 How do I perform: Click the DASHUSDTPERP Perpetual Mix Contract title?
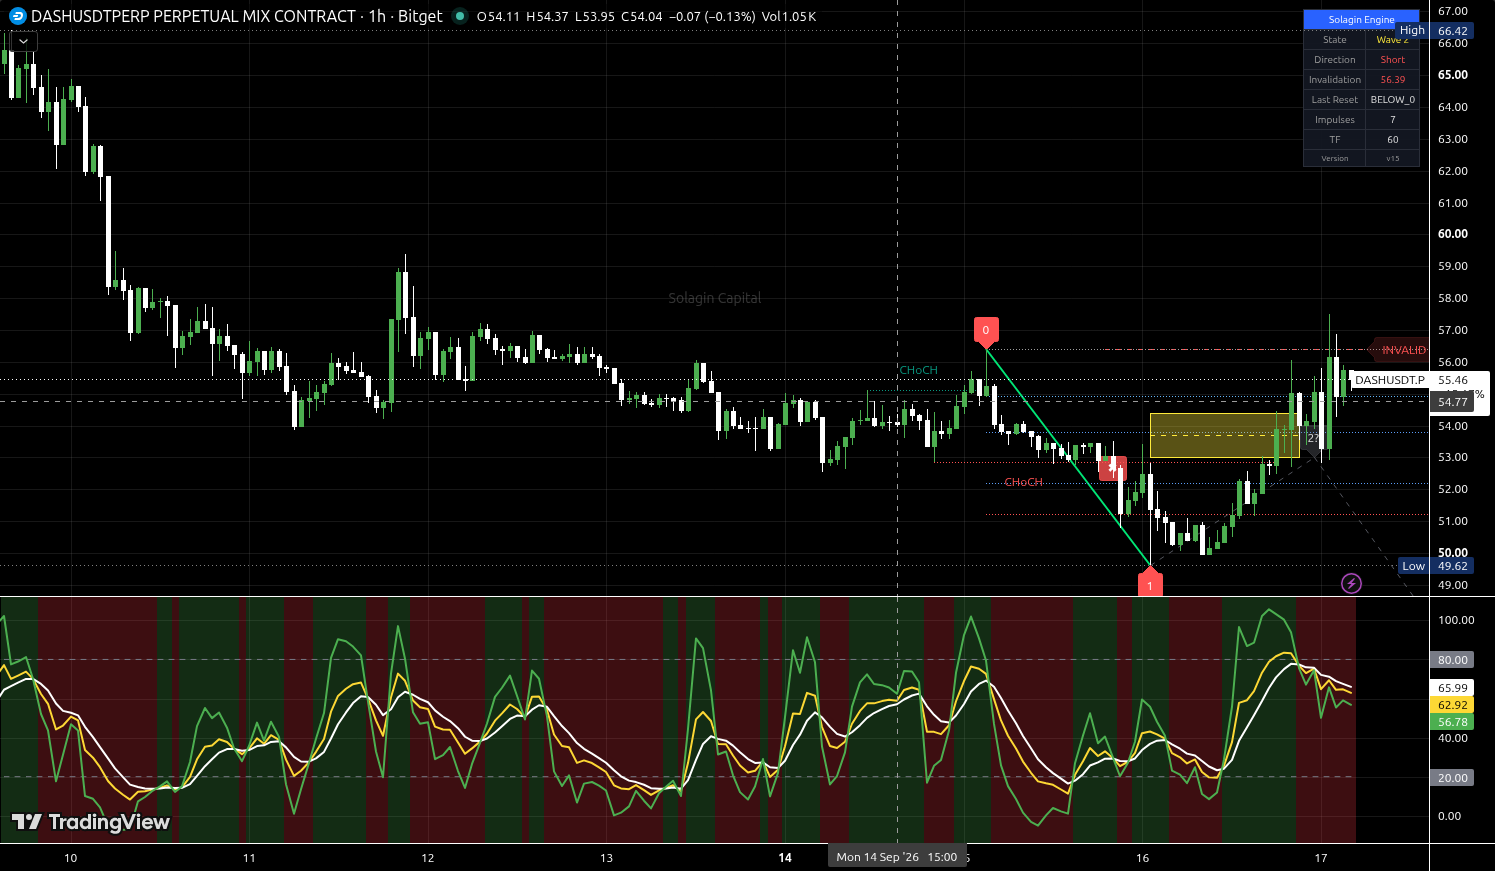(193, 16)
